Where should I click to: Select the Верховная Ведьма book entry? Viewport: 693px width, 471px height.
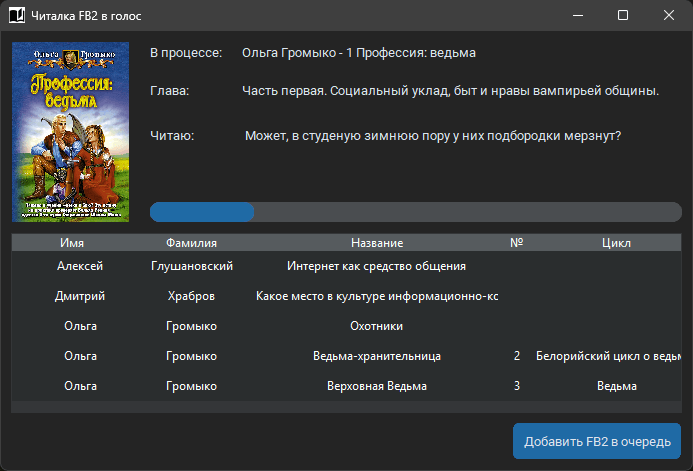click(377, 386)
